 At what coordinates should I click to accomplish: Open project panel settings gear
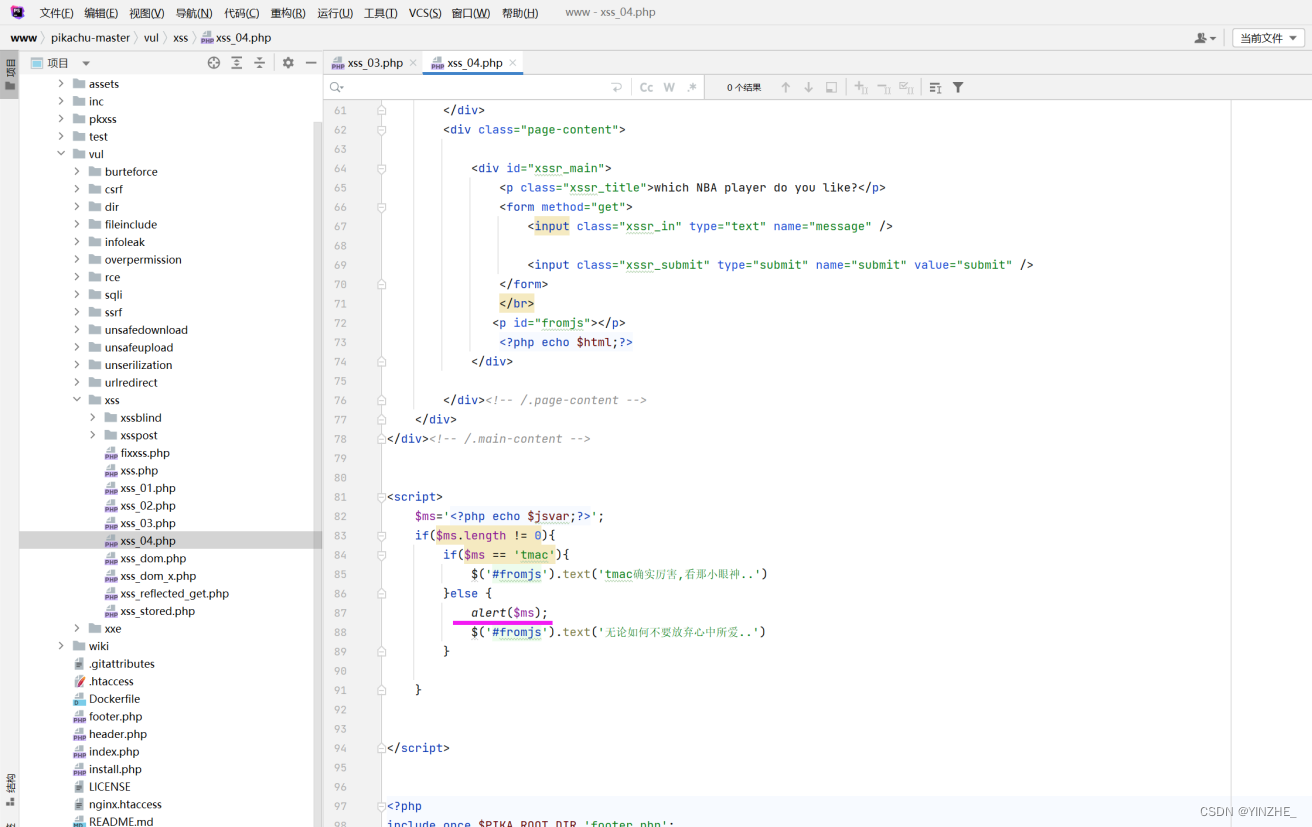[x=288, y=63]
